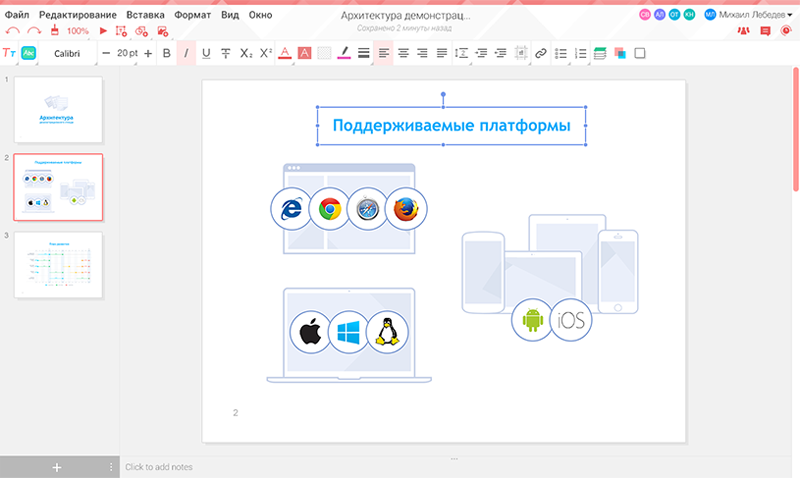Justify the text
The image size is (800, 478).
442,53
